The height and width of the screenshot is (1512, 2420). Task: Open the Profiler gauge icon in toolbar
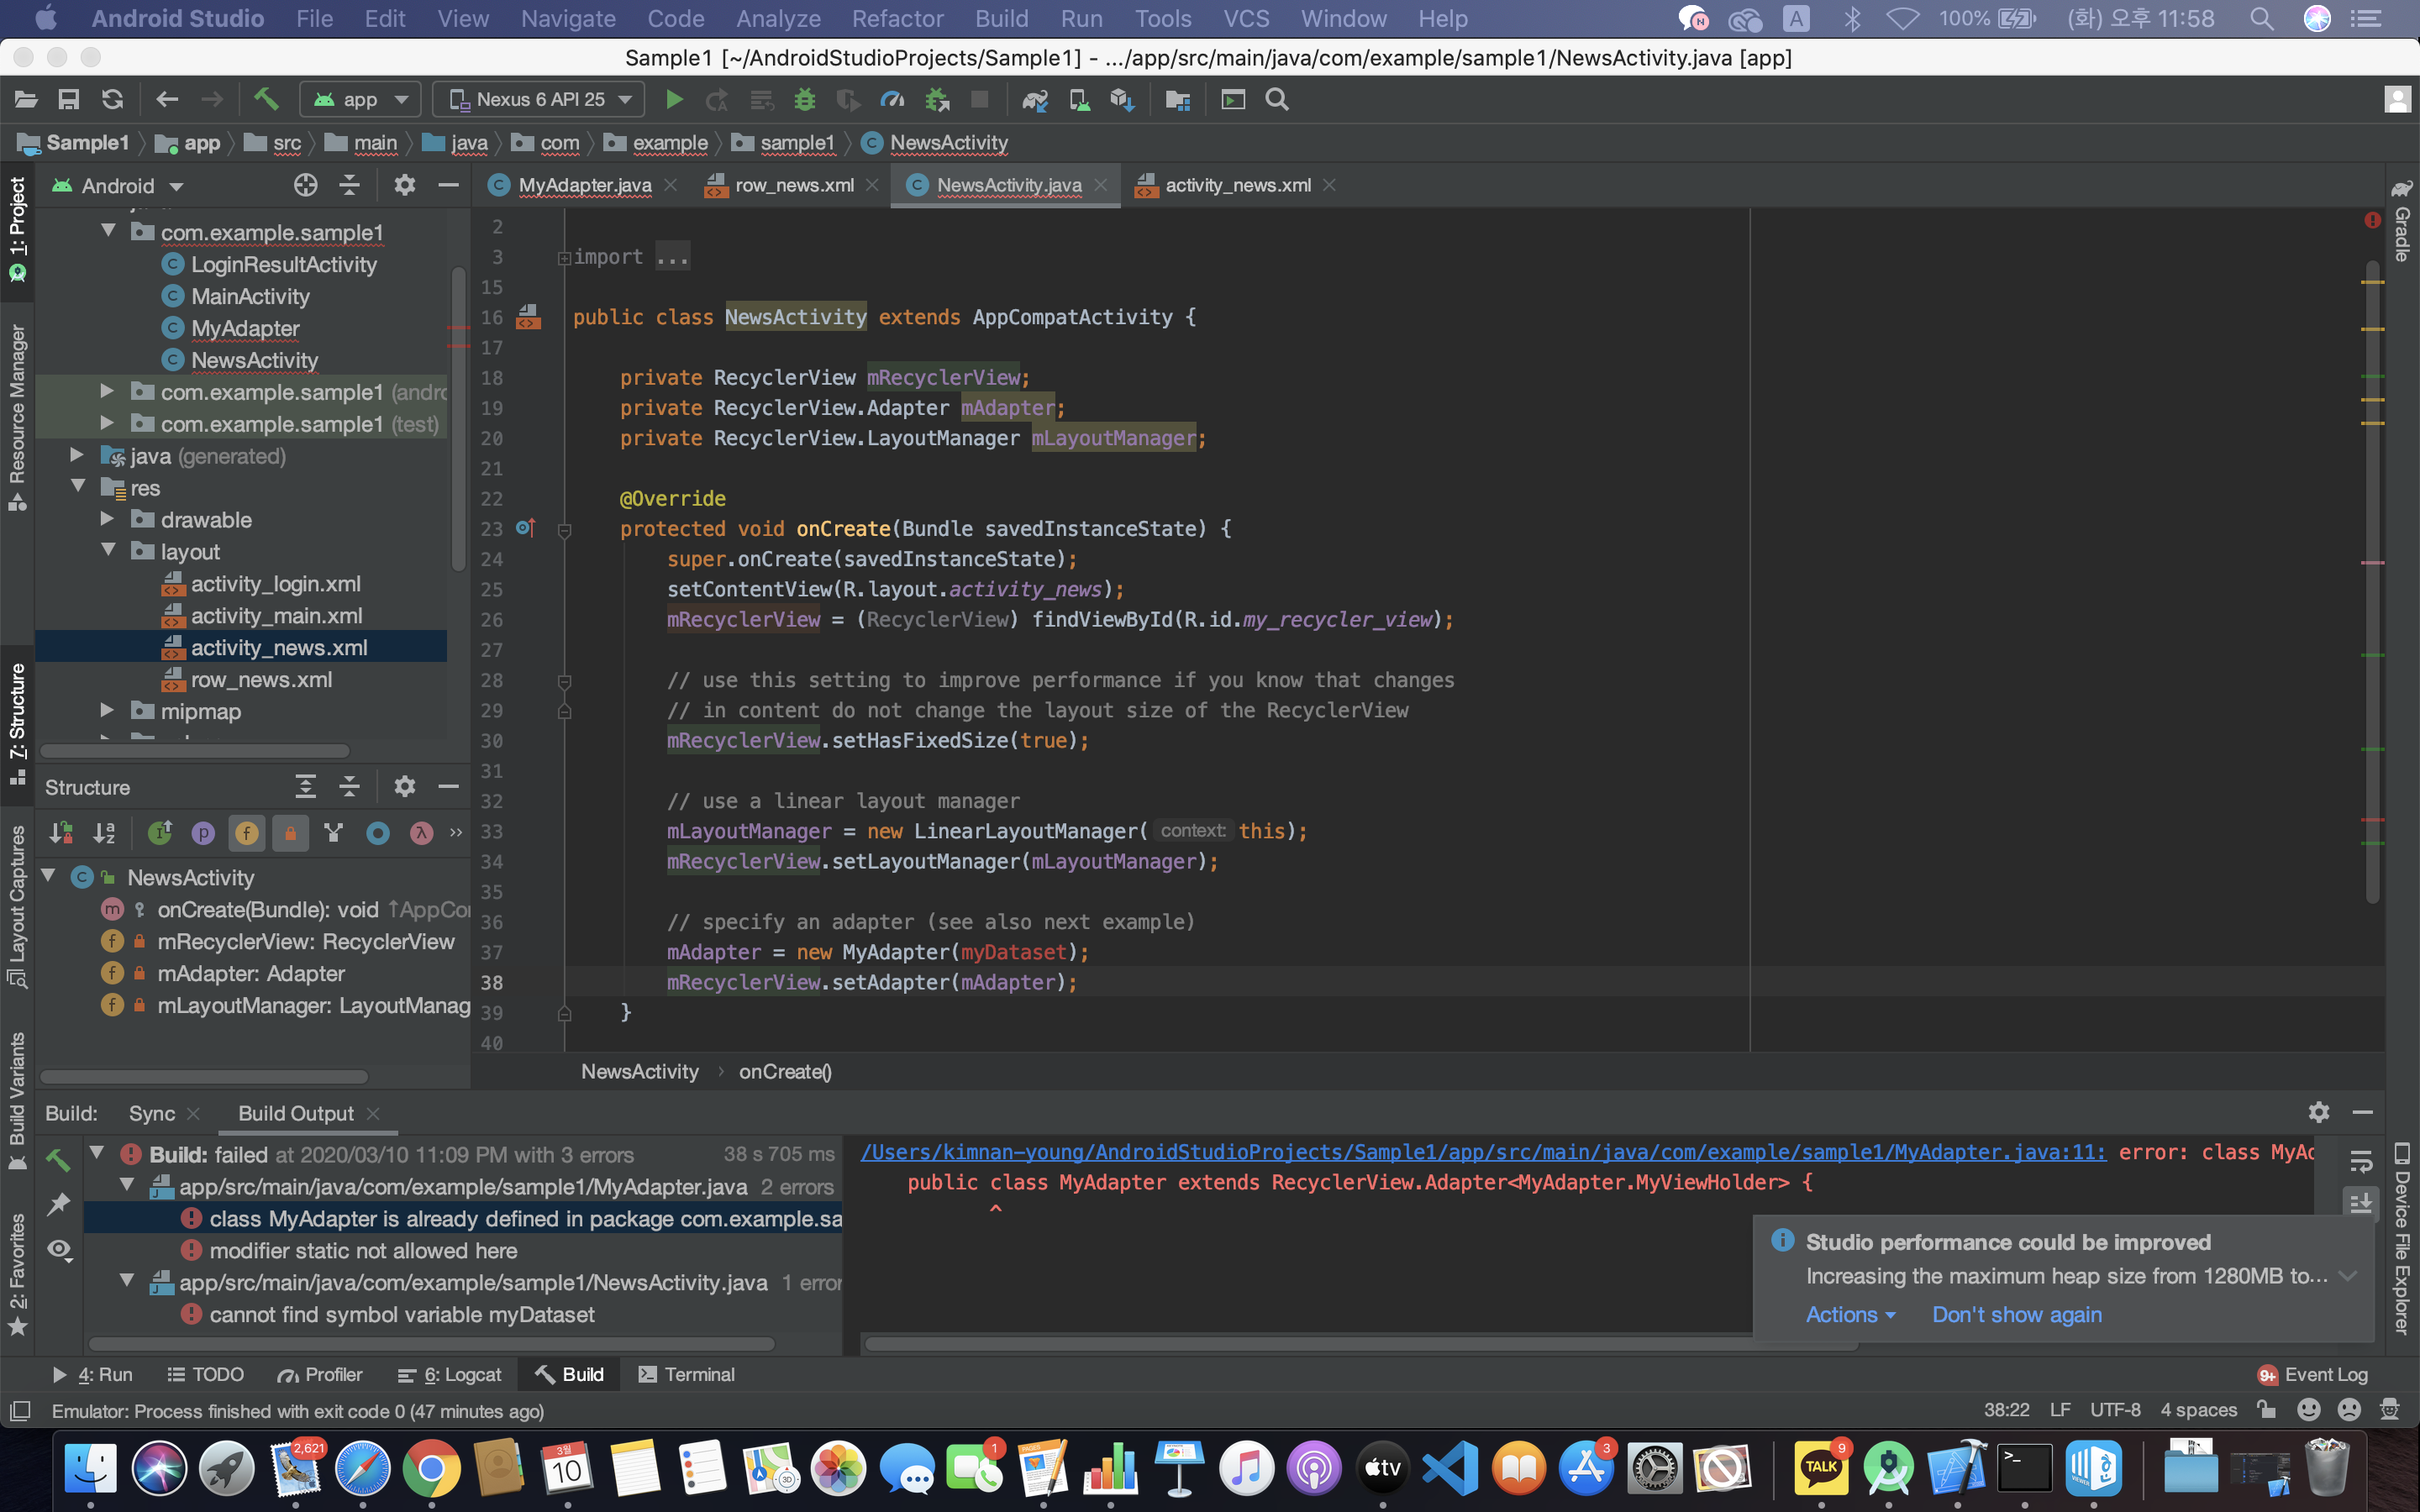coord(891,100)
